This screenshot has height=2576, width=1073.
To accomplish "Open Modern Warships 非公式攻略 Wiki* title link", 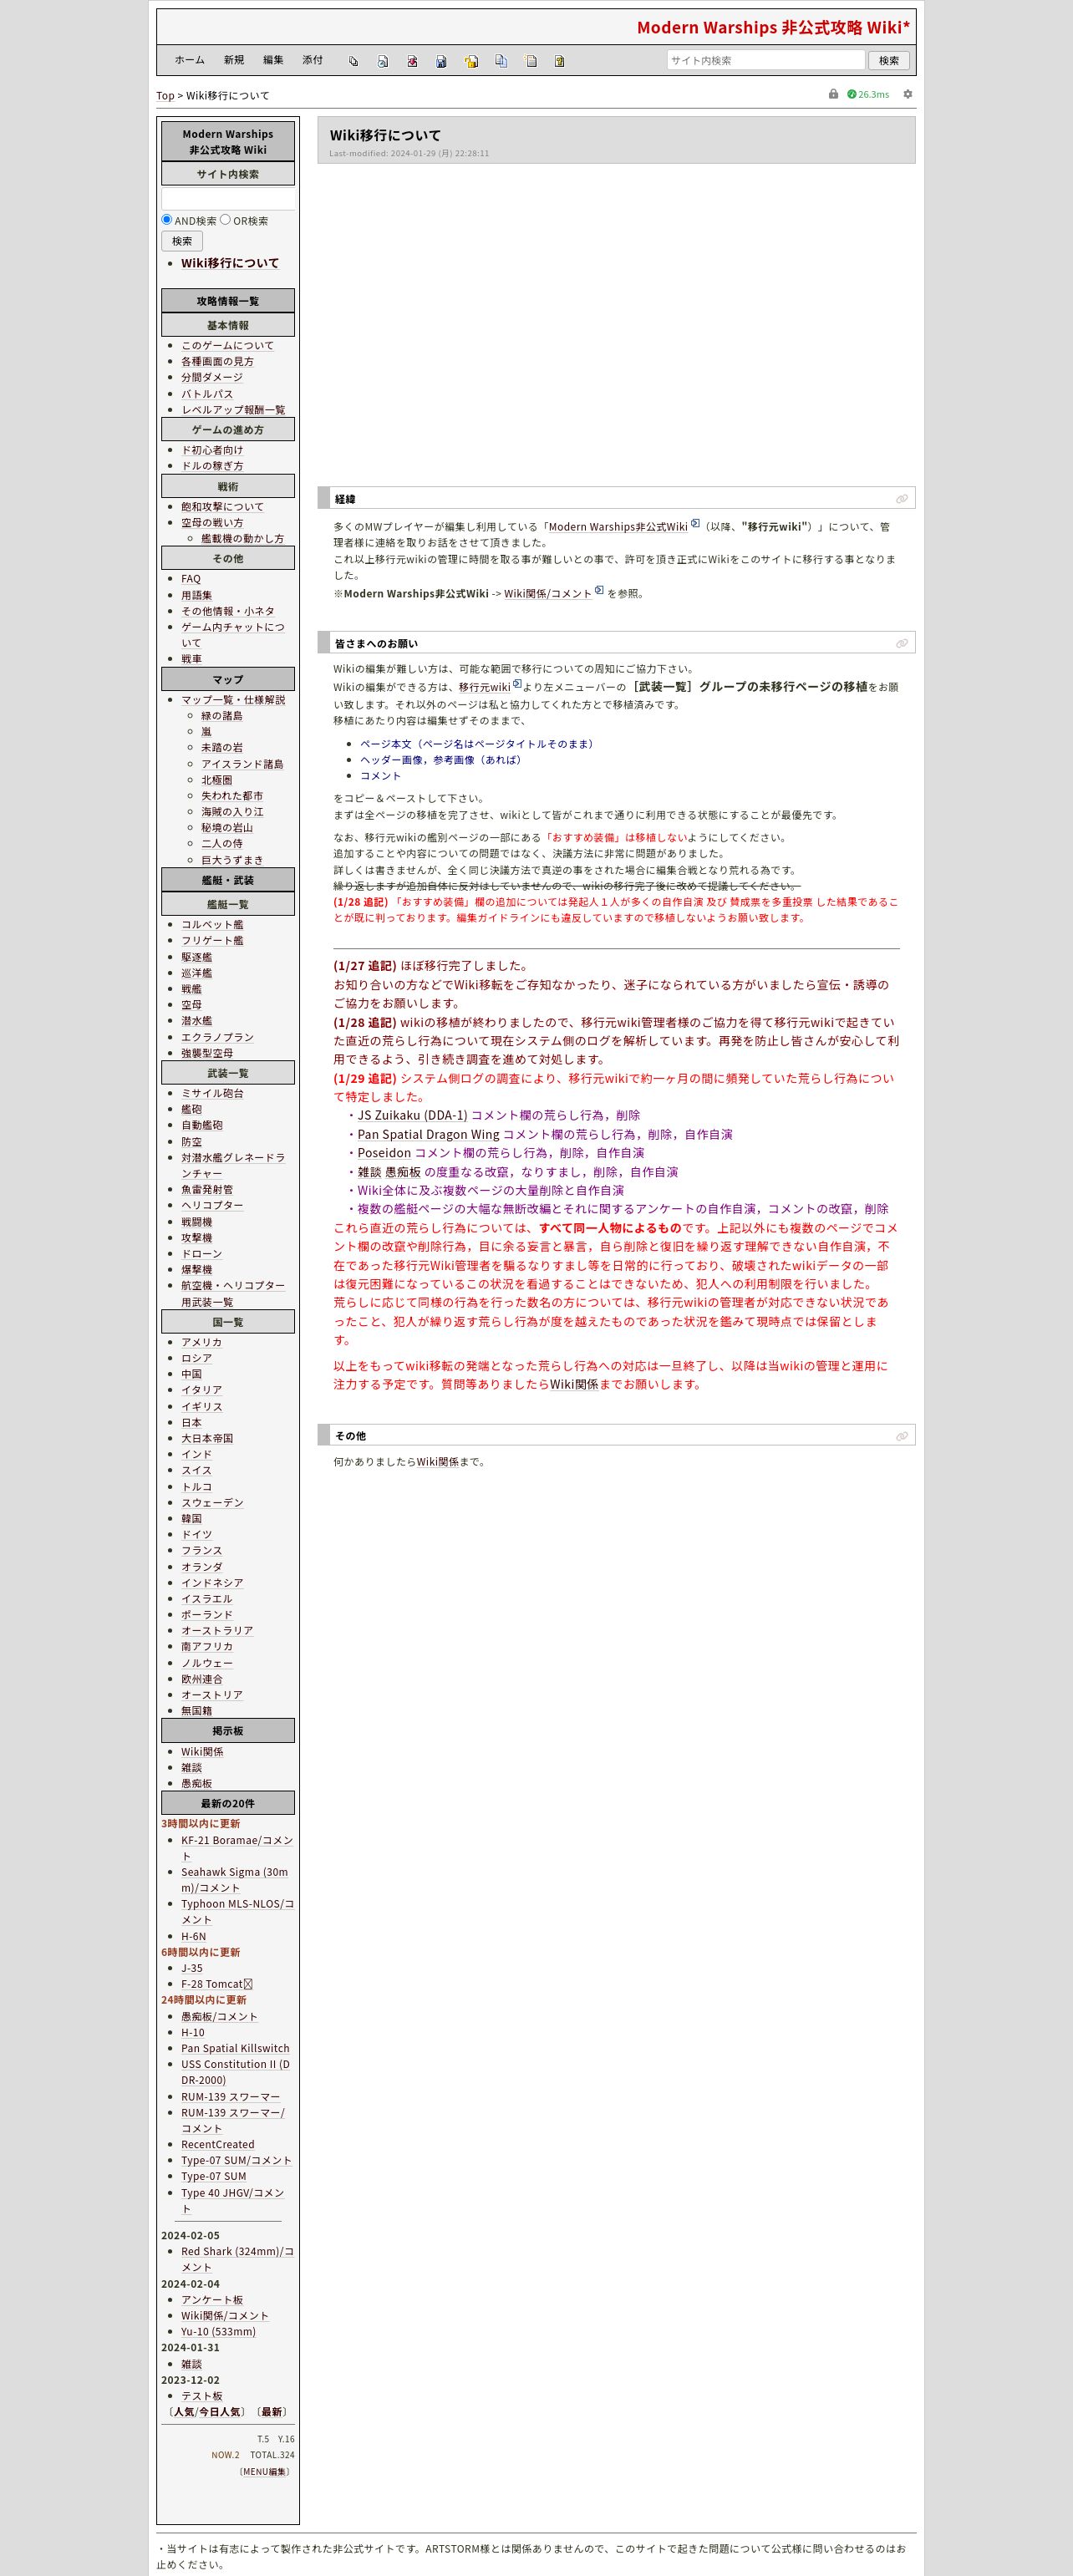I will point(773,27).
